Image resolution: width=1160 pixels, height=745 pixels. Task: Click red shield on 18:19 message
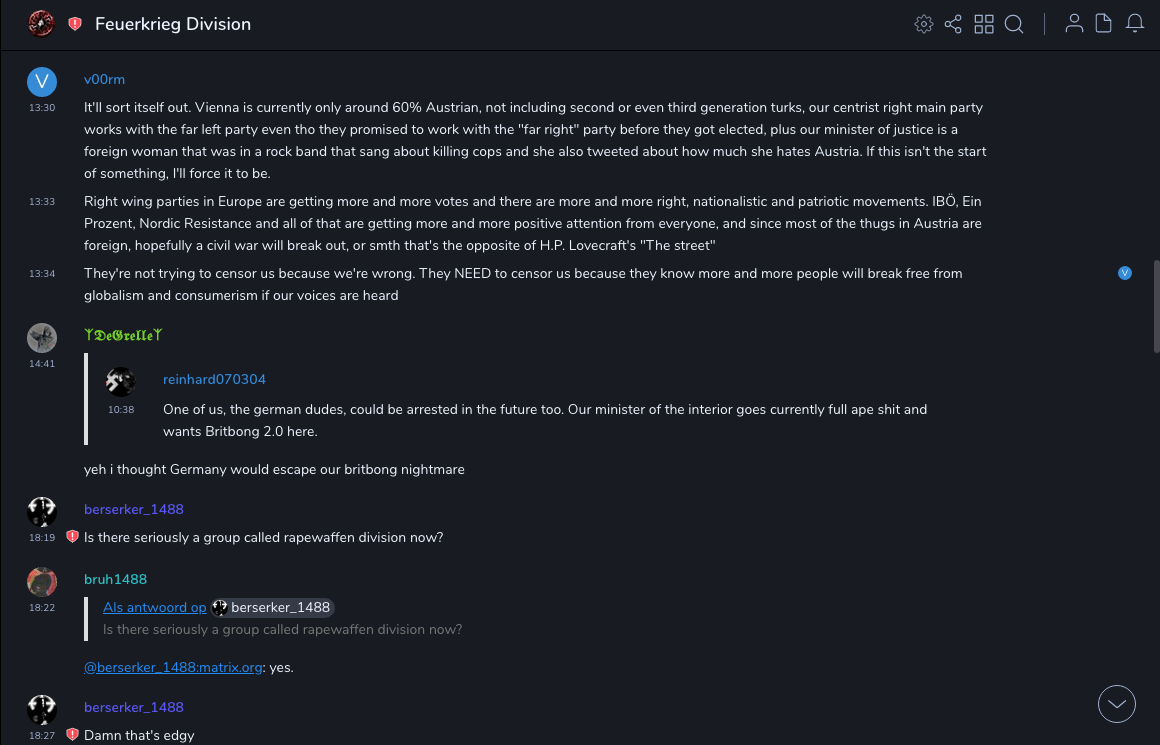click(72, 537)
